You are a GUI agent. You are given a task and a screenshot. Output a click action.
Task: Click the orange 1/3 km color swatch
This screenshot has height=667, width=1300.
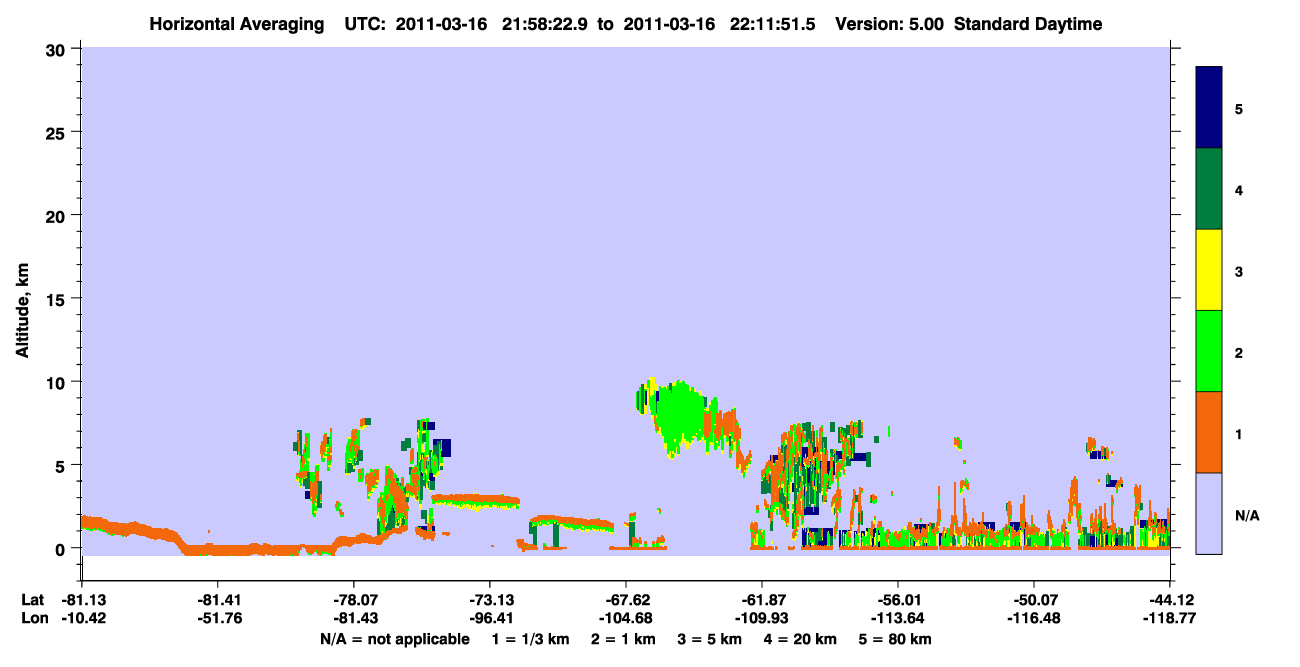[1209, 432]
